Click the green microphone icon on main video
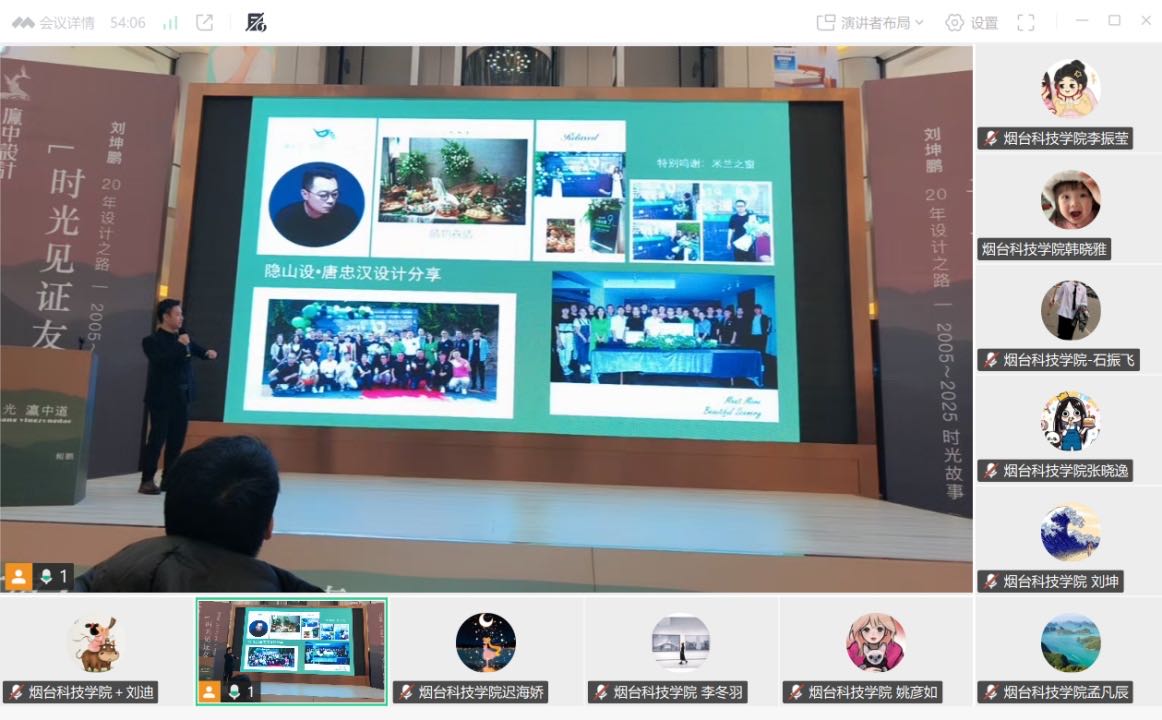The height and width of the screenshot is (720, 1162). (46, 576)
